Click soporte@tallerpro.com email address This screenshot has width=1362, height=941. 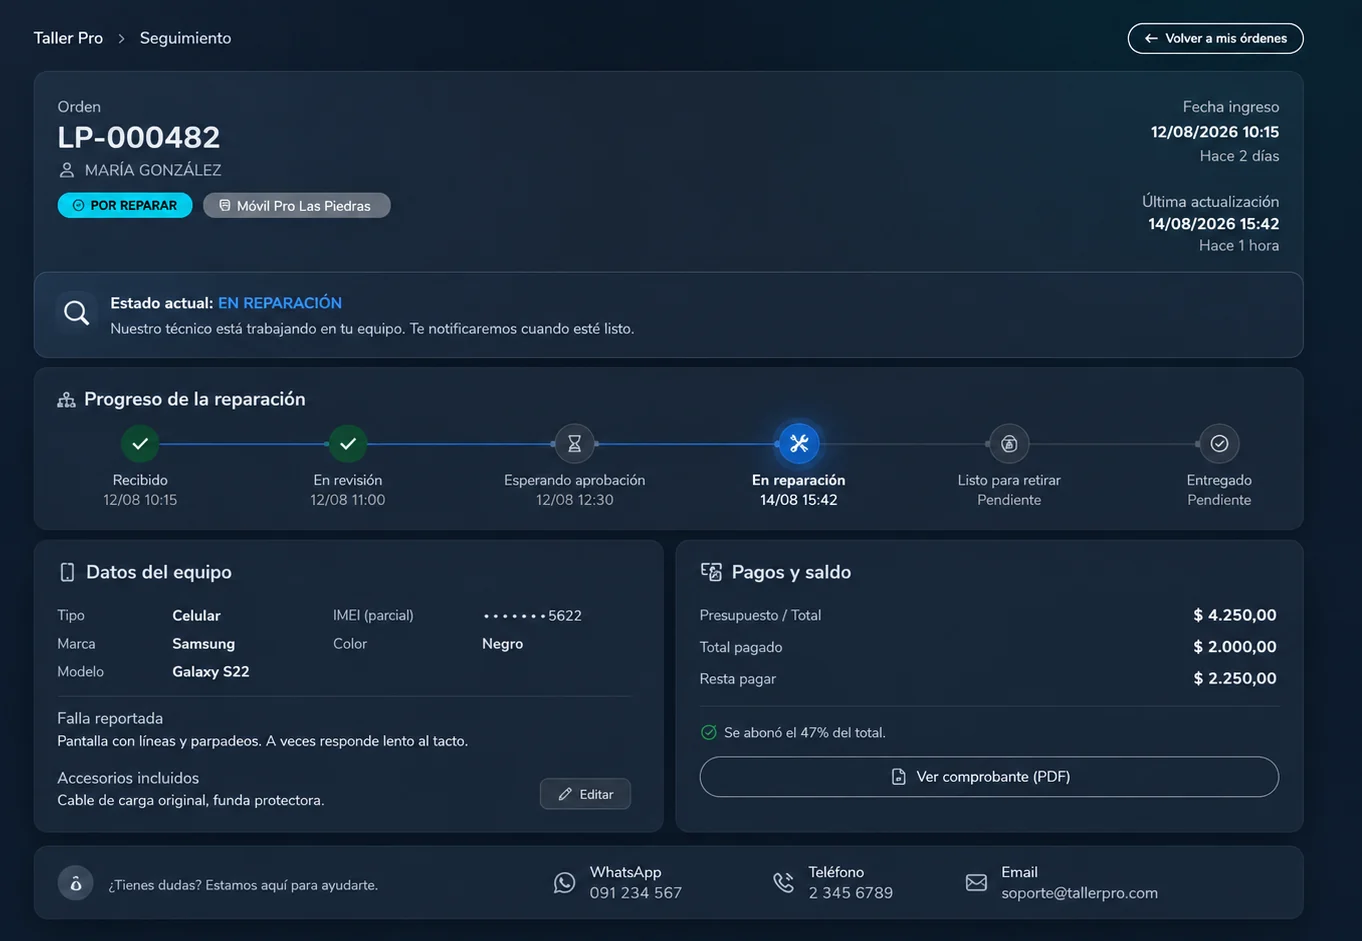tap(1079, 893)
